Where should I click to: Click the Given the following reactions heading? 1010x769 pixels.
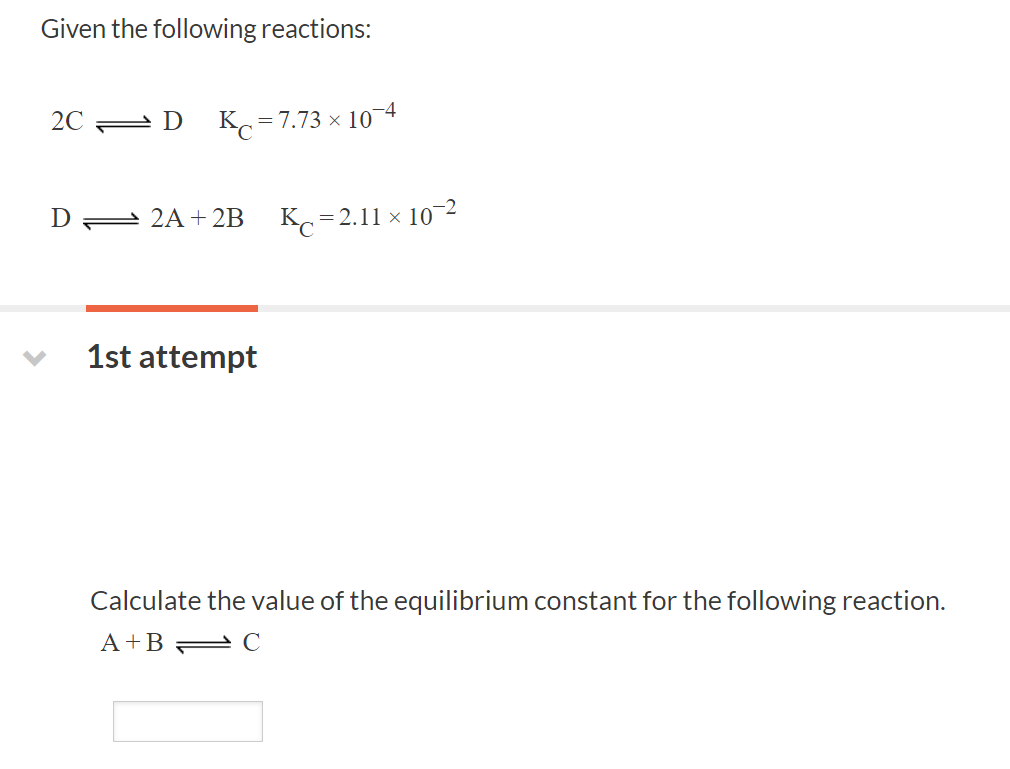[x=206, y=28]
